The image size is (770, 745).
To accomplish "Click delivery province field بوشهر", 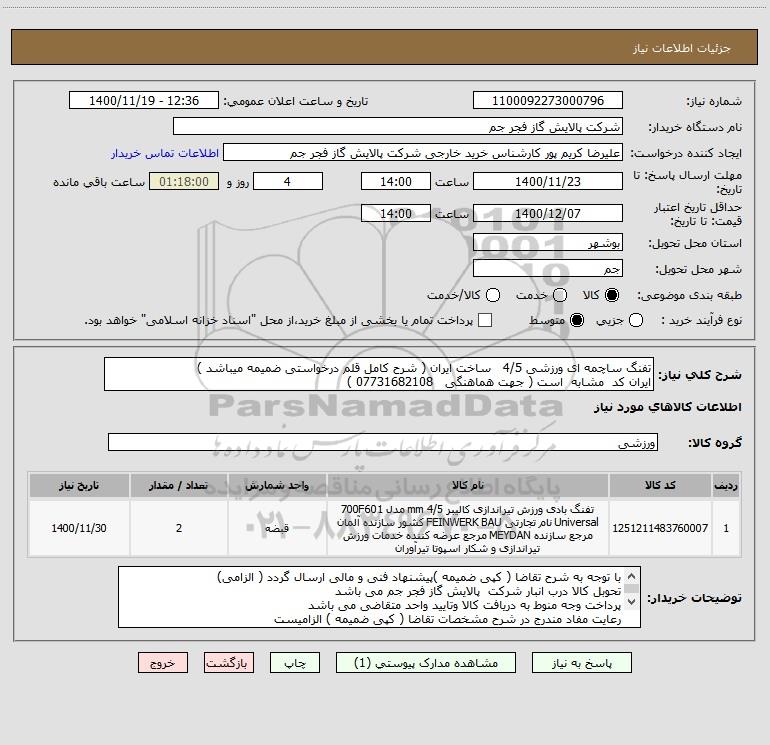I will tap(548, 242).
